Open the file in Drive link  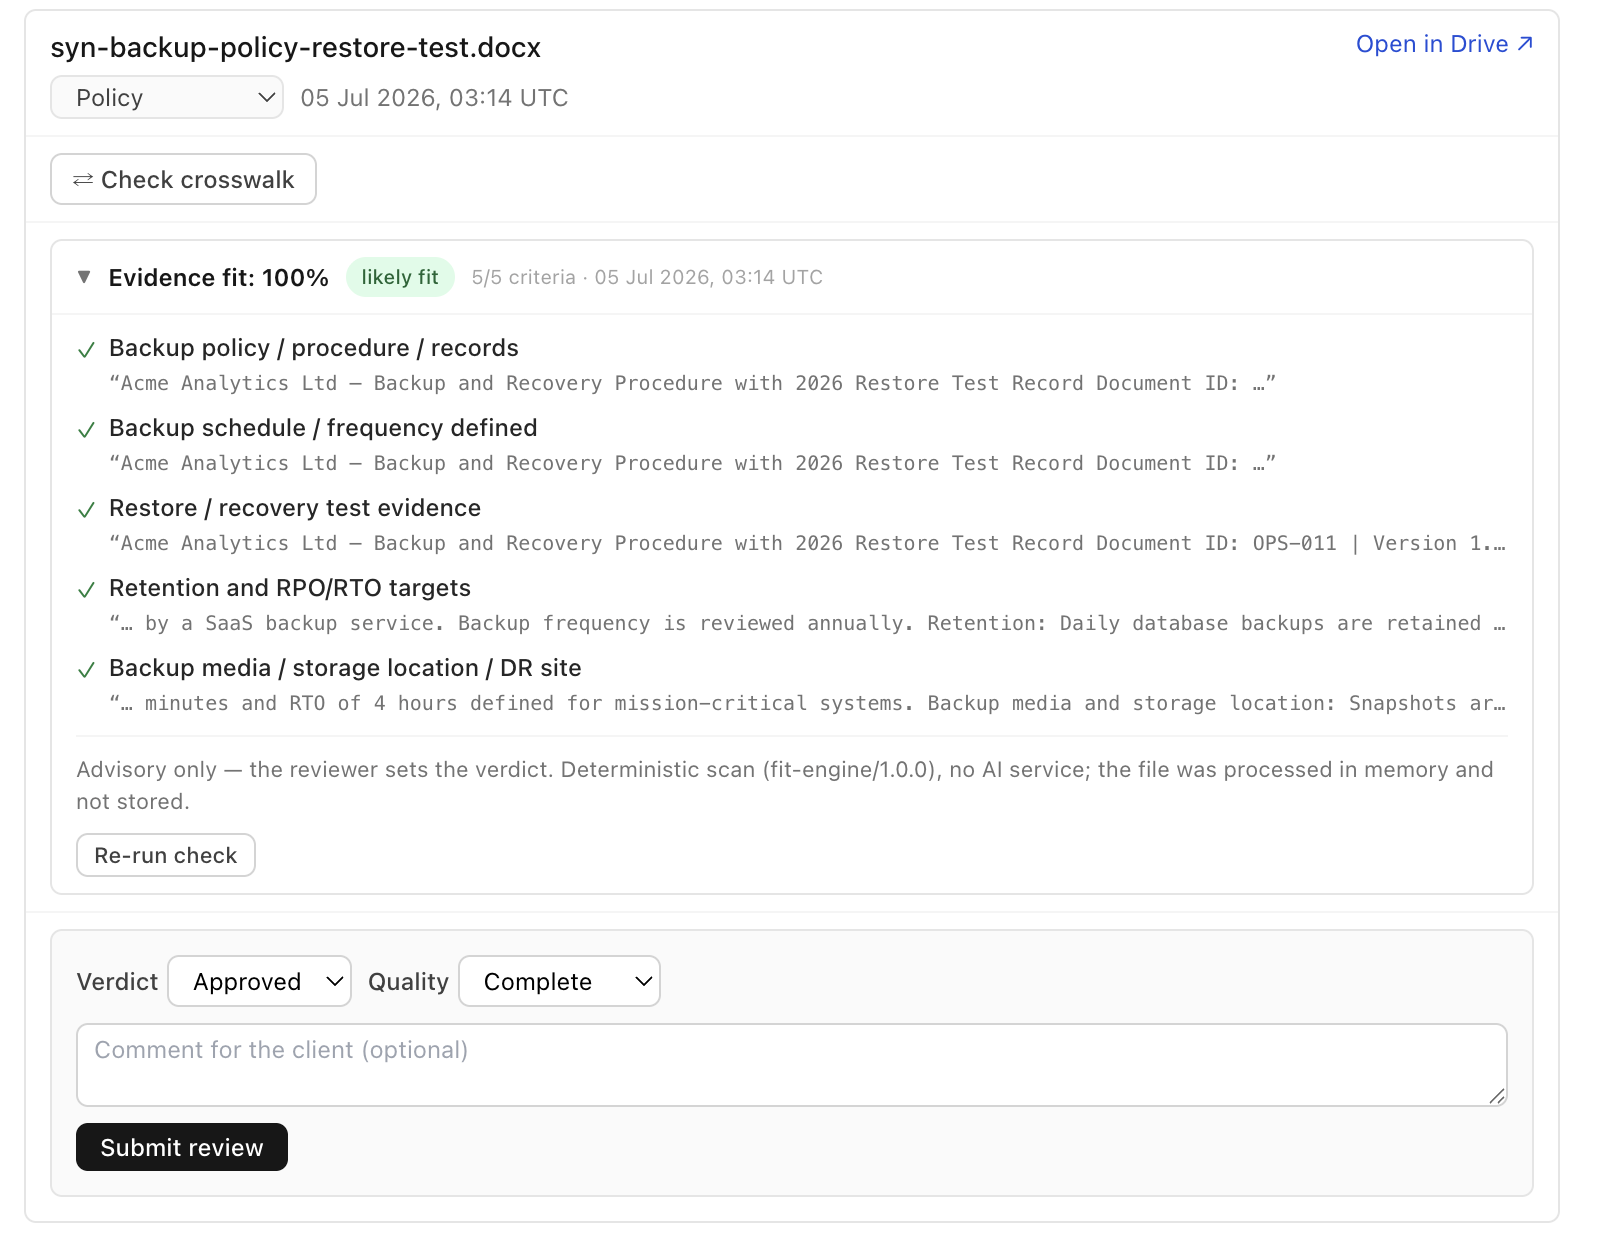[x=1444, y=44]
